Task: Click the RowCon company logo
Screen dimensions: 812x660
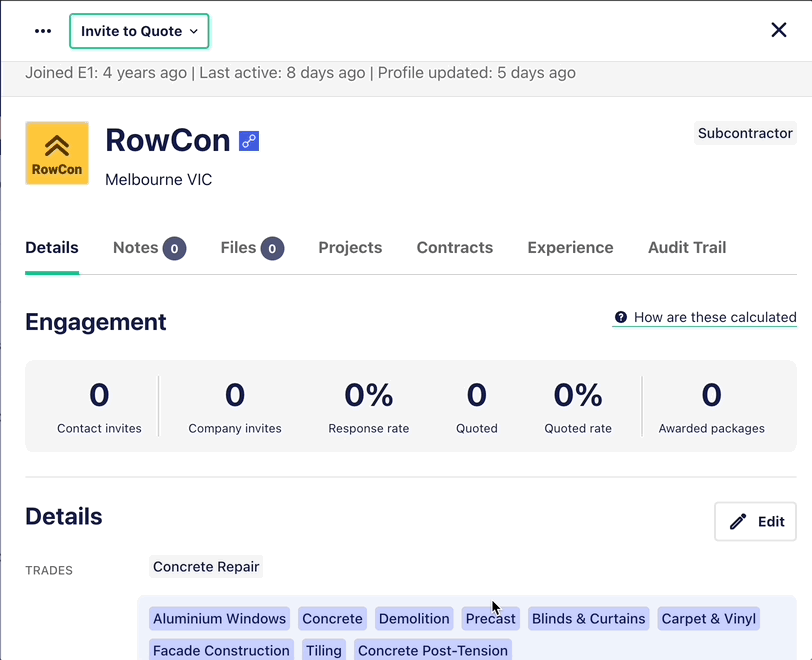Action: [57, 153]
